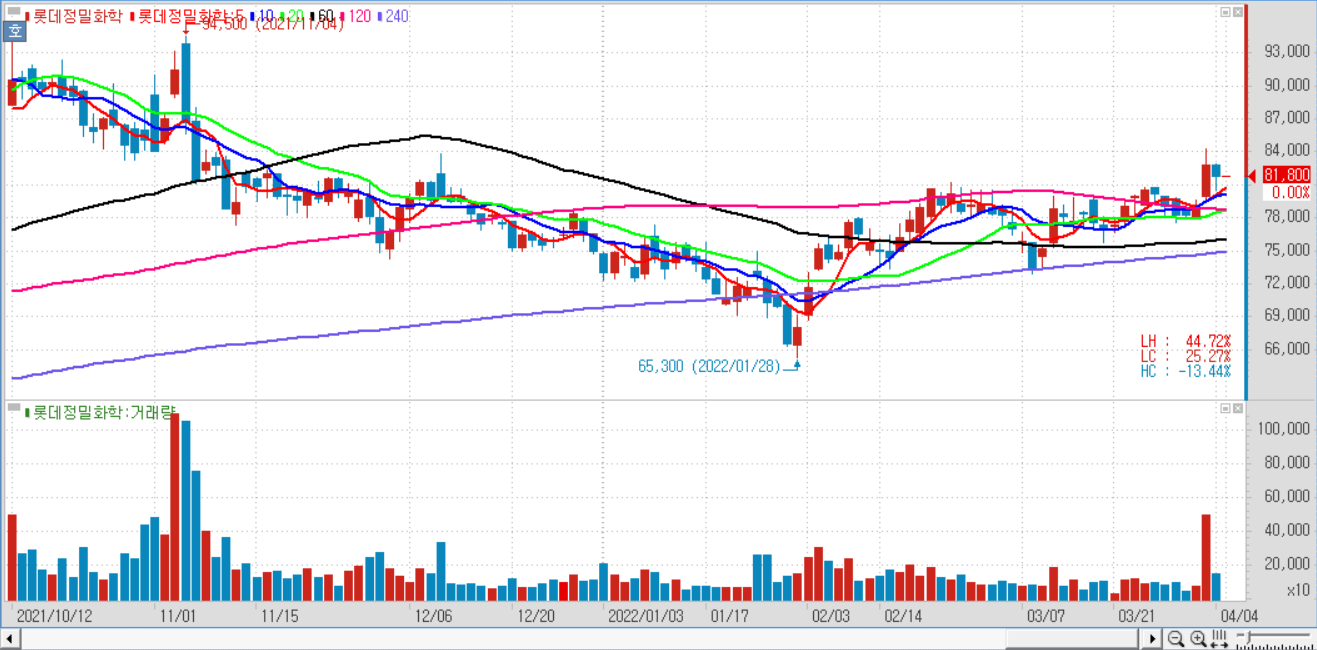Click the 11/15 date label
Image resolution: width=1317 pixels, height=650 pixels.
point(279,615)
